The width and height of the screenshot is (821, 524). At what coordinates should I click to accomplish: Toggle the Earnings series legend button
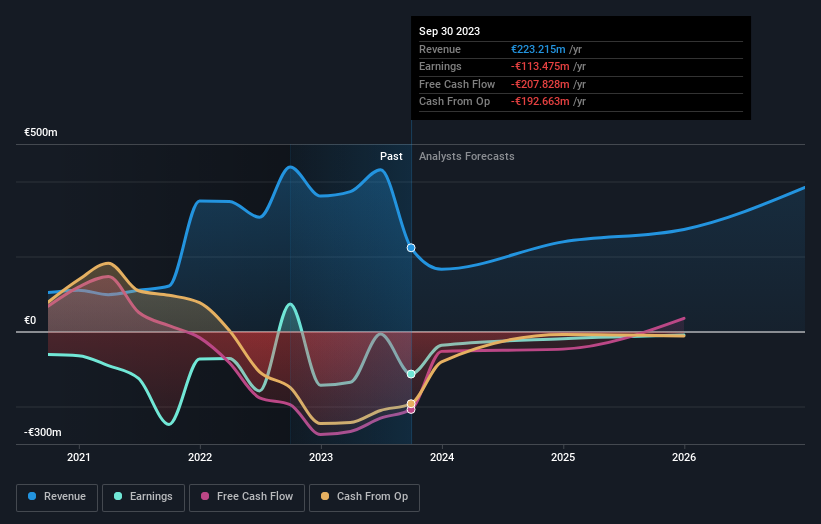pyautogui.click(x=143, y=497)
